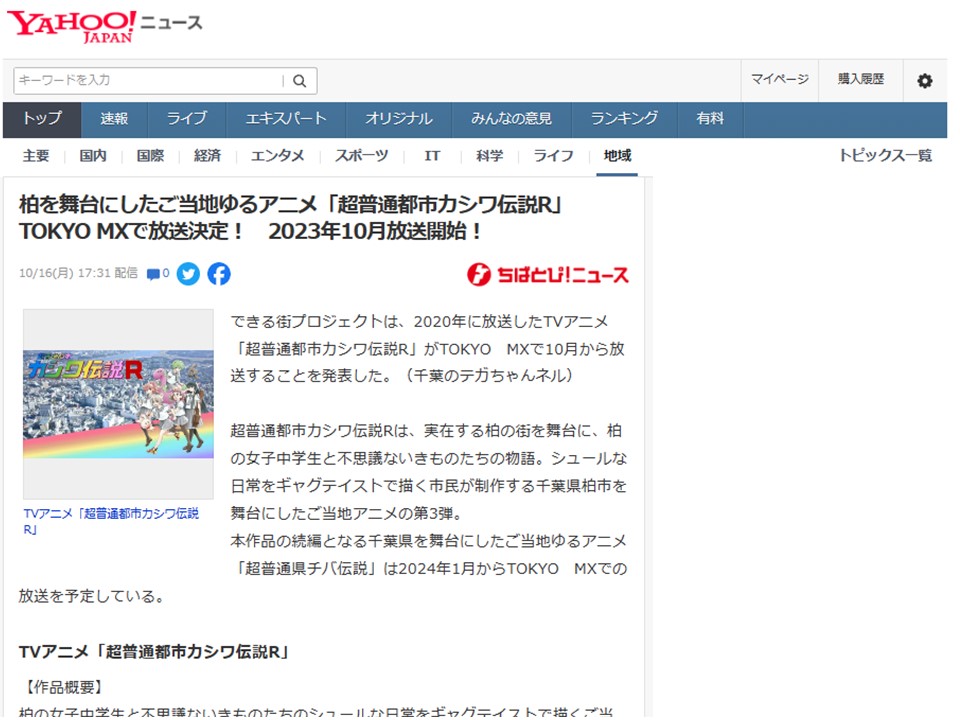Open the comments bubble icon
960x720 pixels.
(155, 274)
